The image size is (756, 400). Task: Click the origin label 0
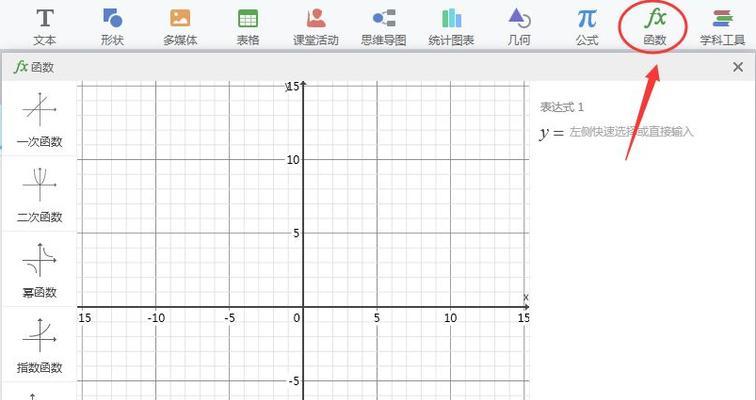pos(297,318)
